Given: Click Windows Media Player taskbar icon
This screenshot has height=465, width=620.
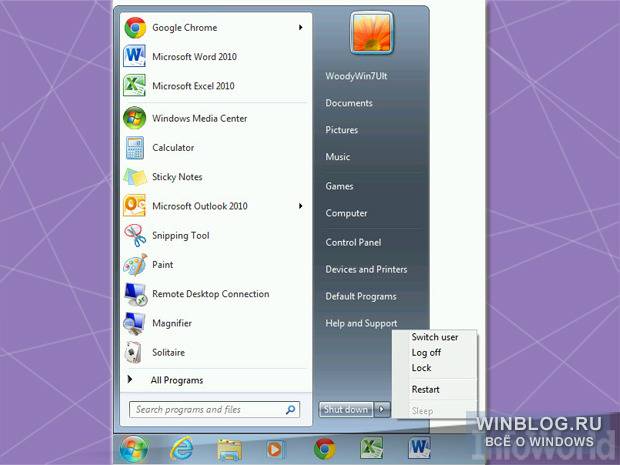Looking at the screenshot, I should [x=274, y=450].
